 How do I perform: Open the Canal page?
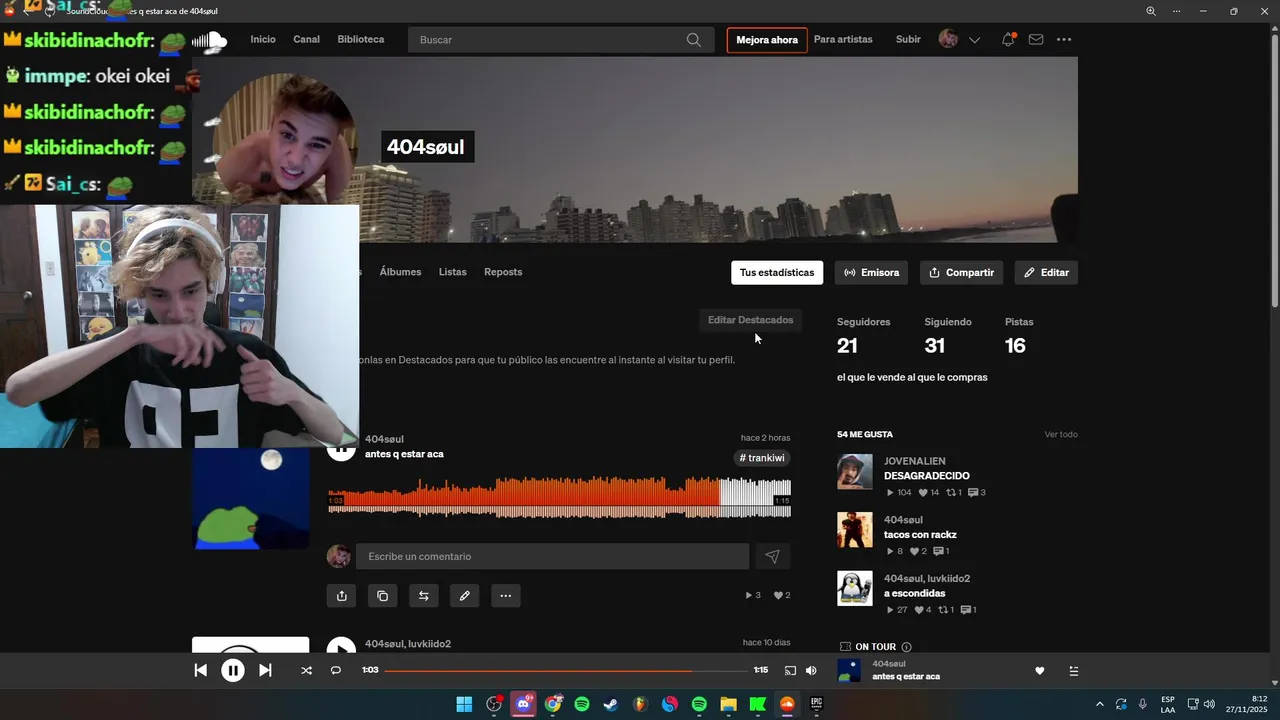click(306, 40)
